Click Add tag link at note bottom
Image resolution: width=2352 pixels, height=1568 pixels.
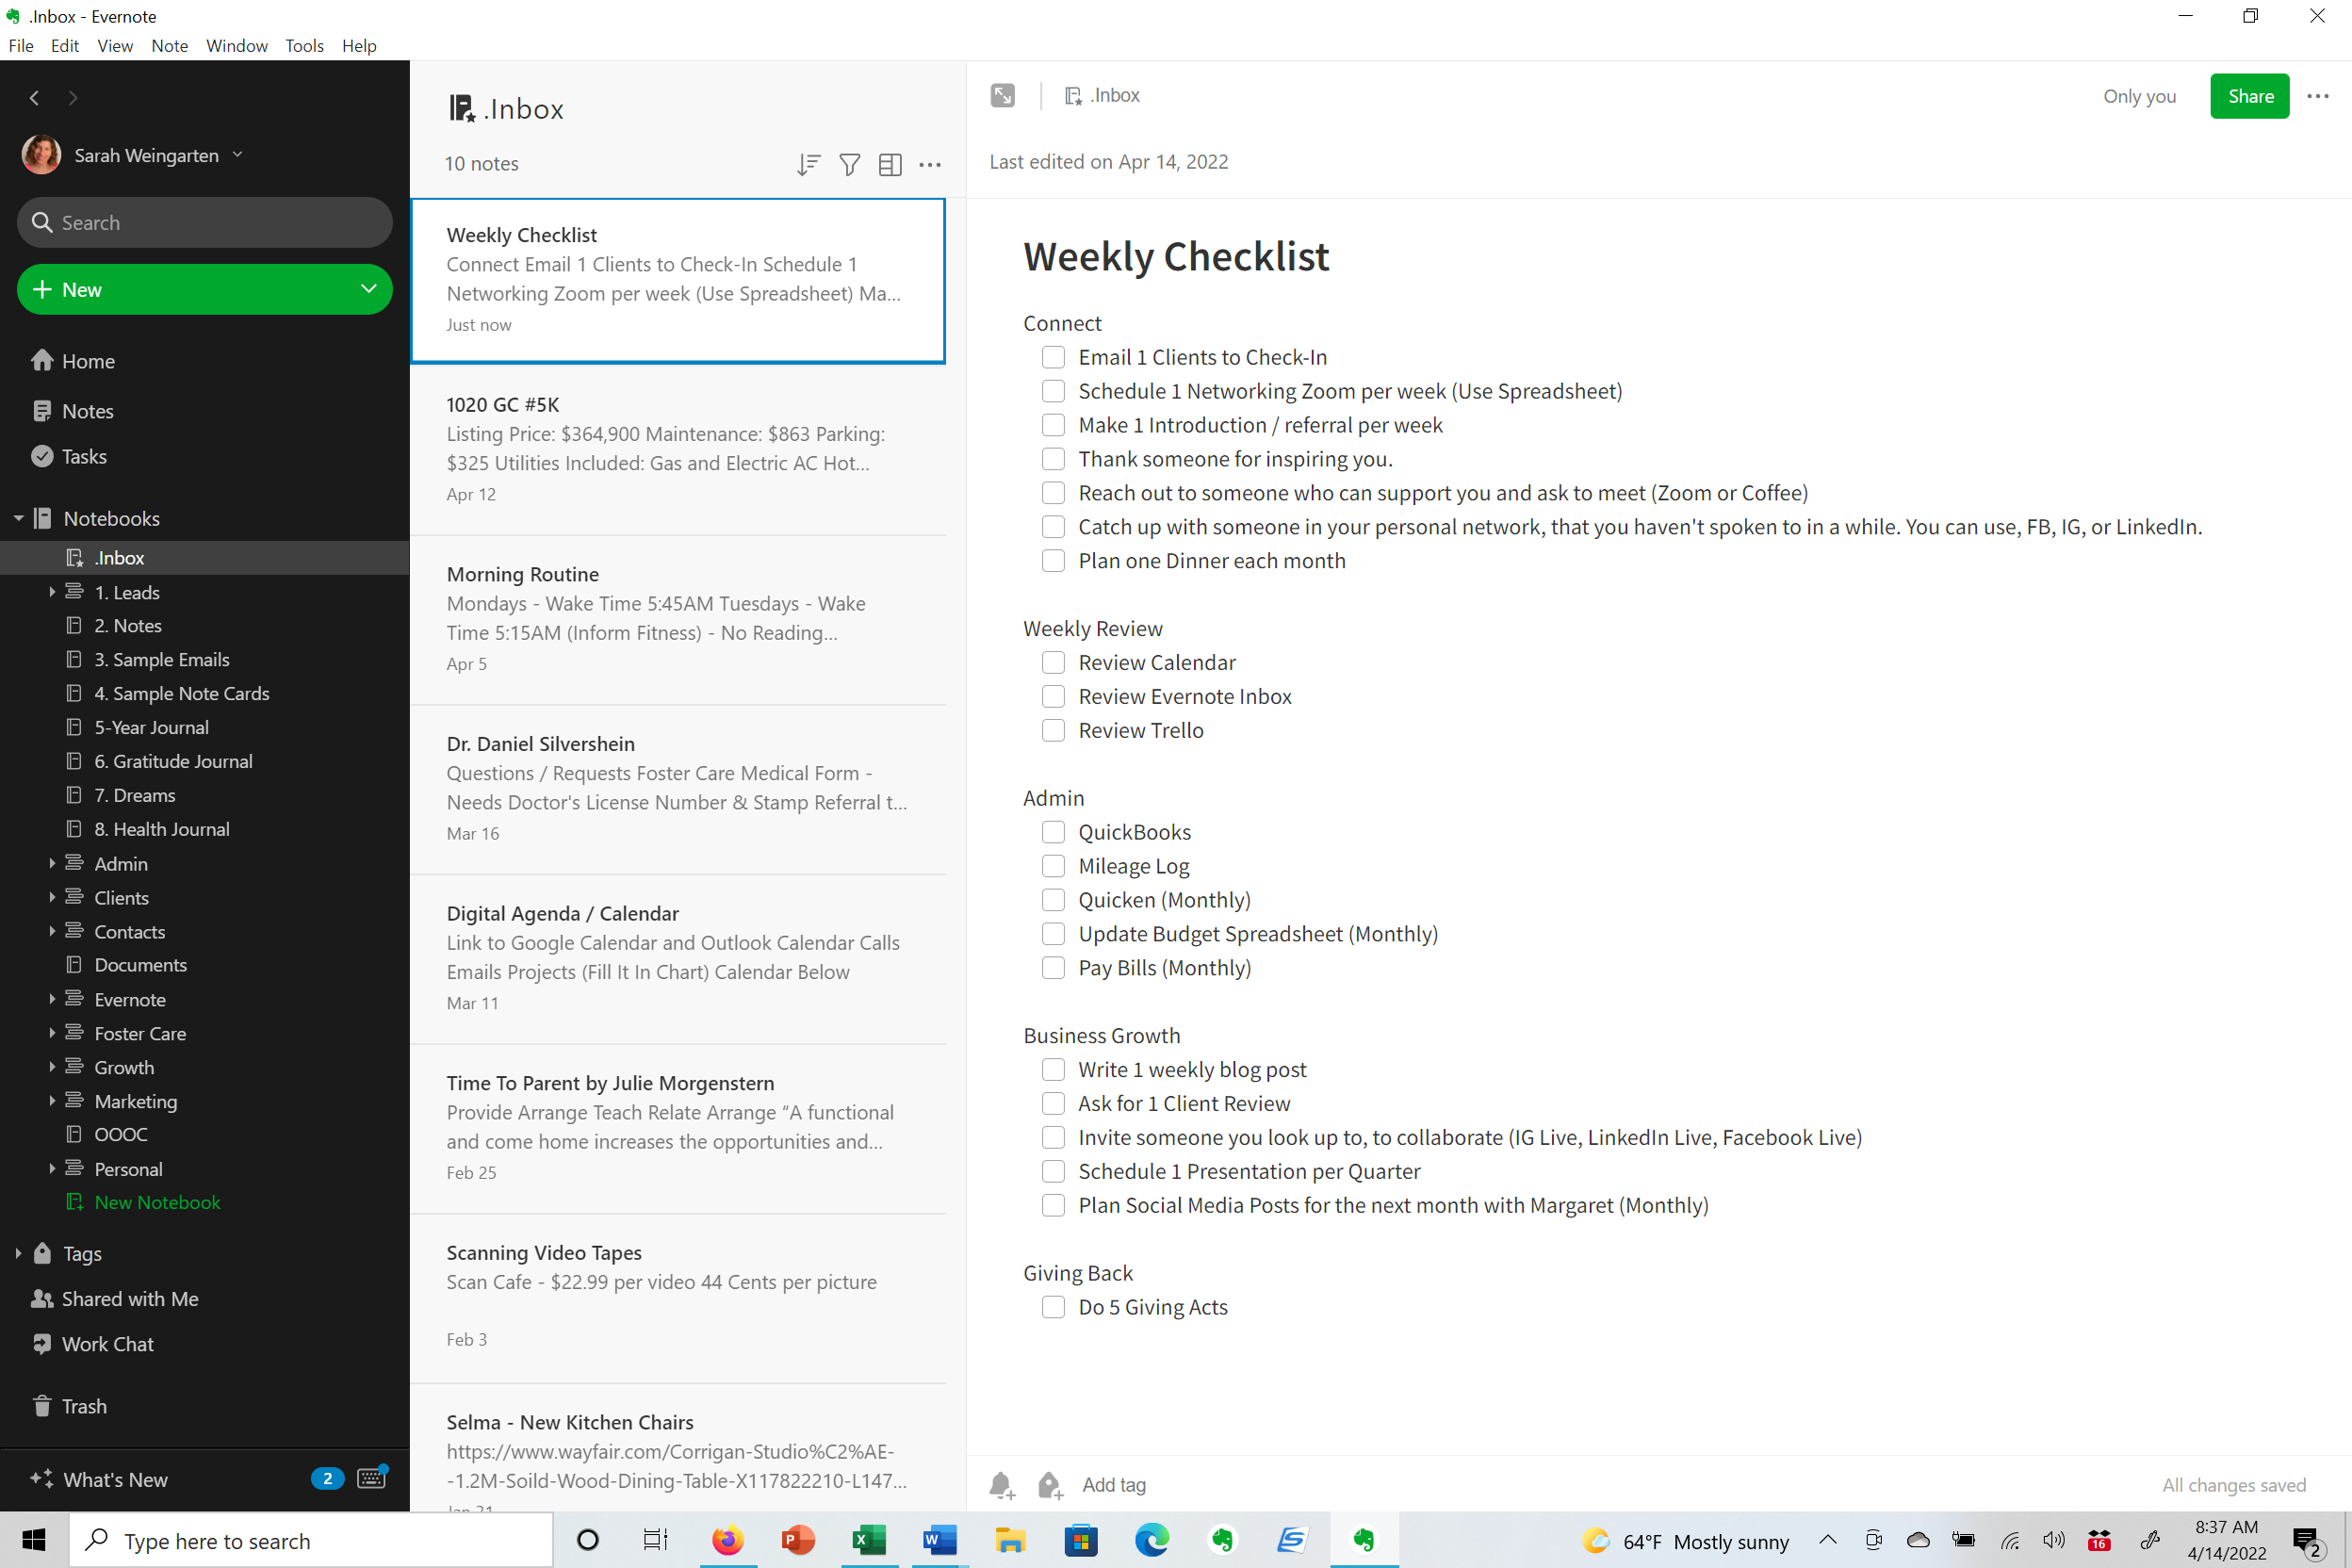tap(1115, 1484)
